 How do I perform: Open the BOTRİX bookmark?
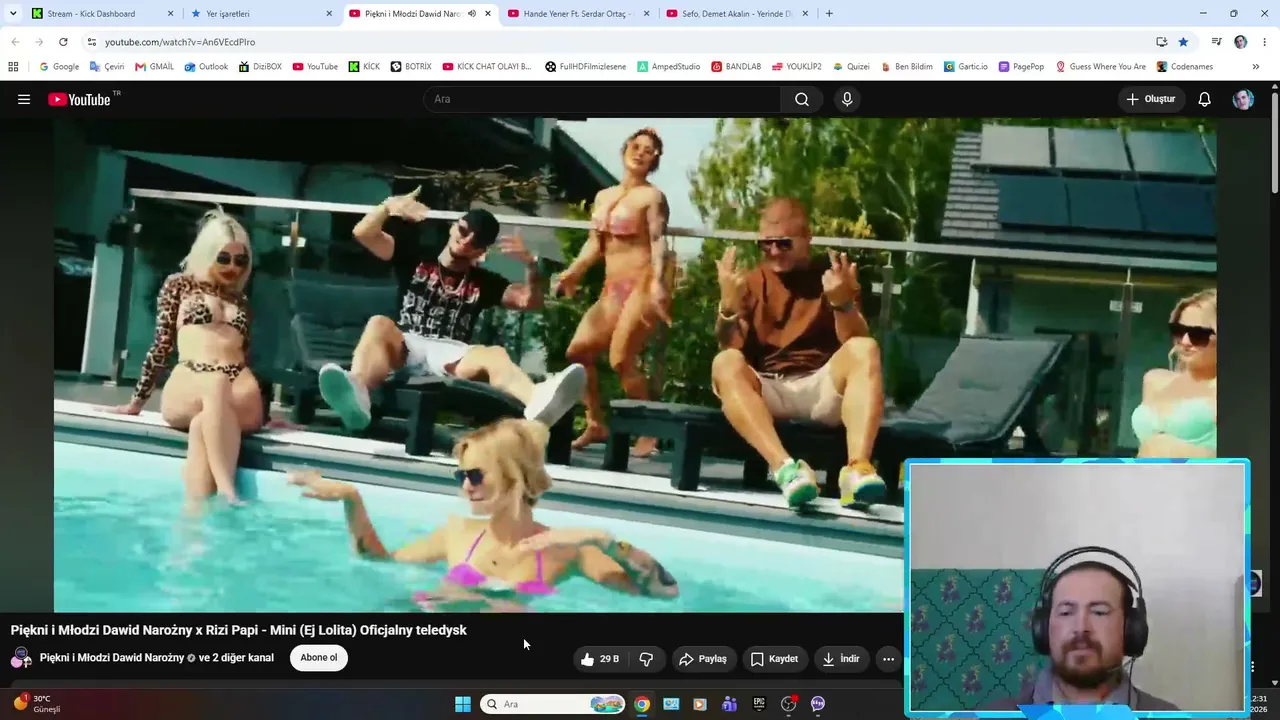(411, 67)
